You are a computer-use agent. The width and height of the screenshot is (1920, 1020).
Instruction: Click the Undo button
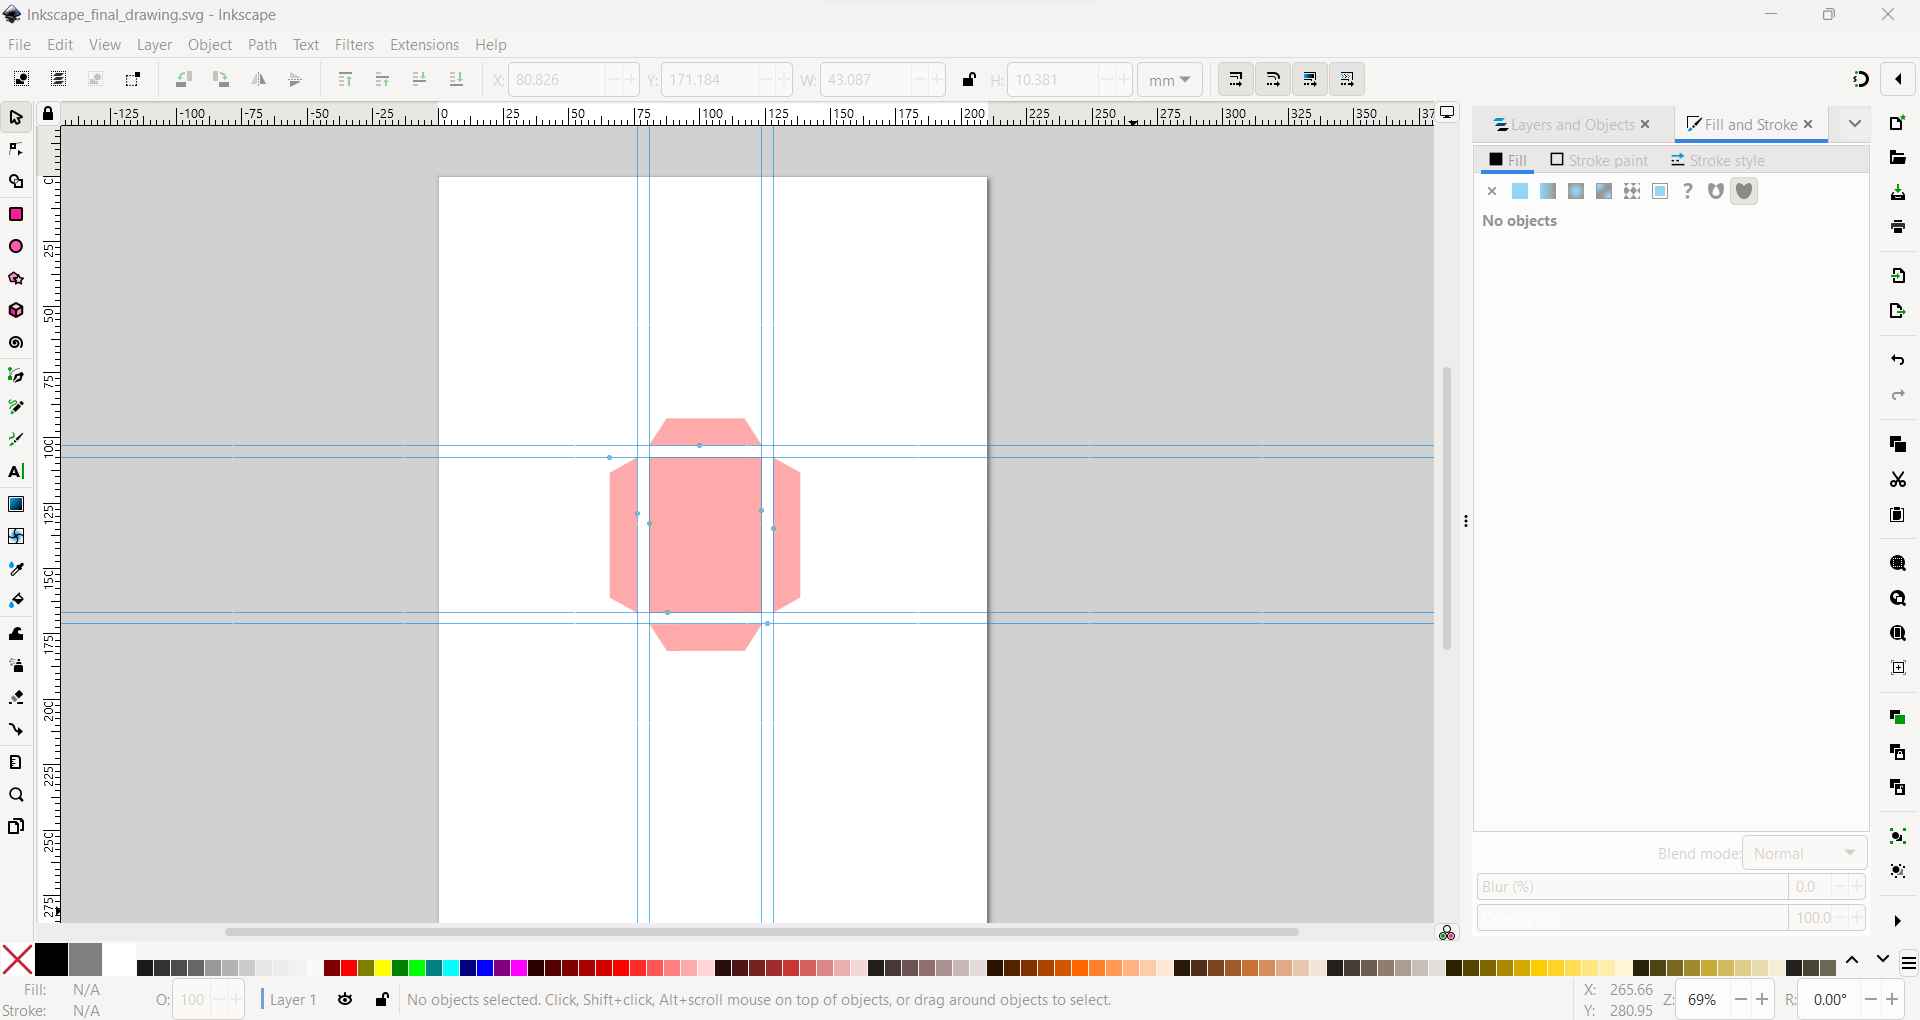pyautogui.click(x=1898, y=360)
